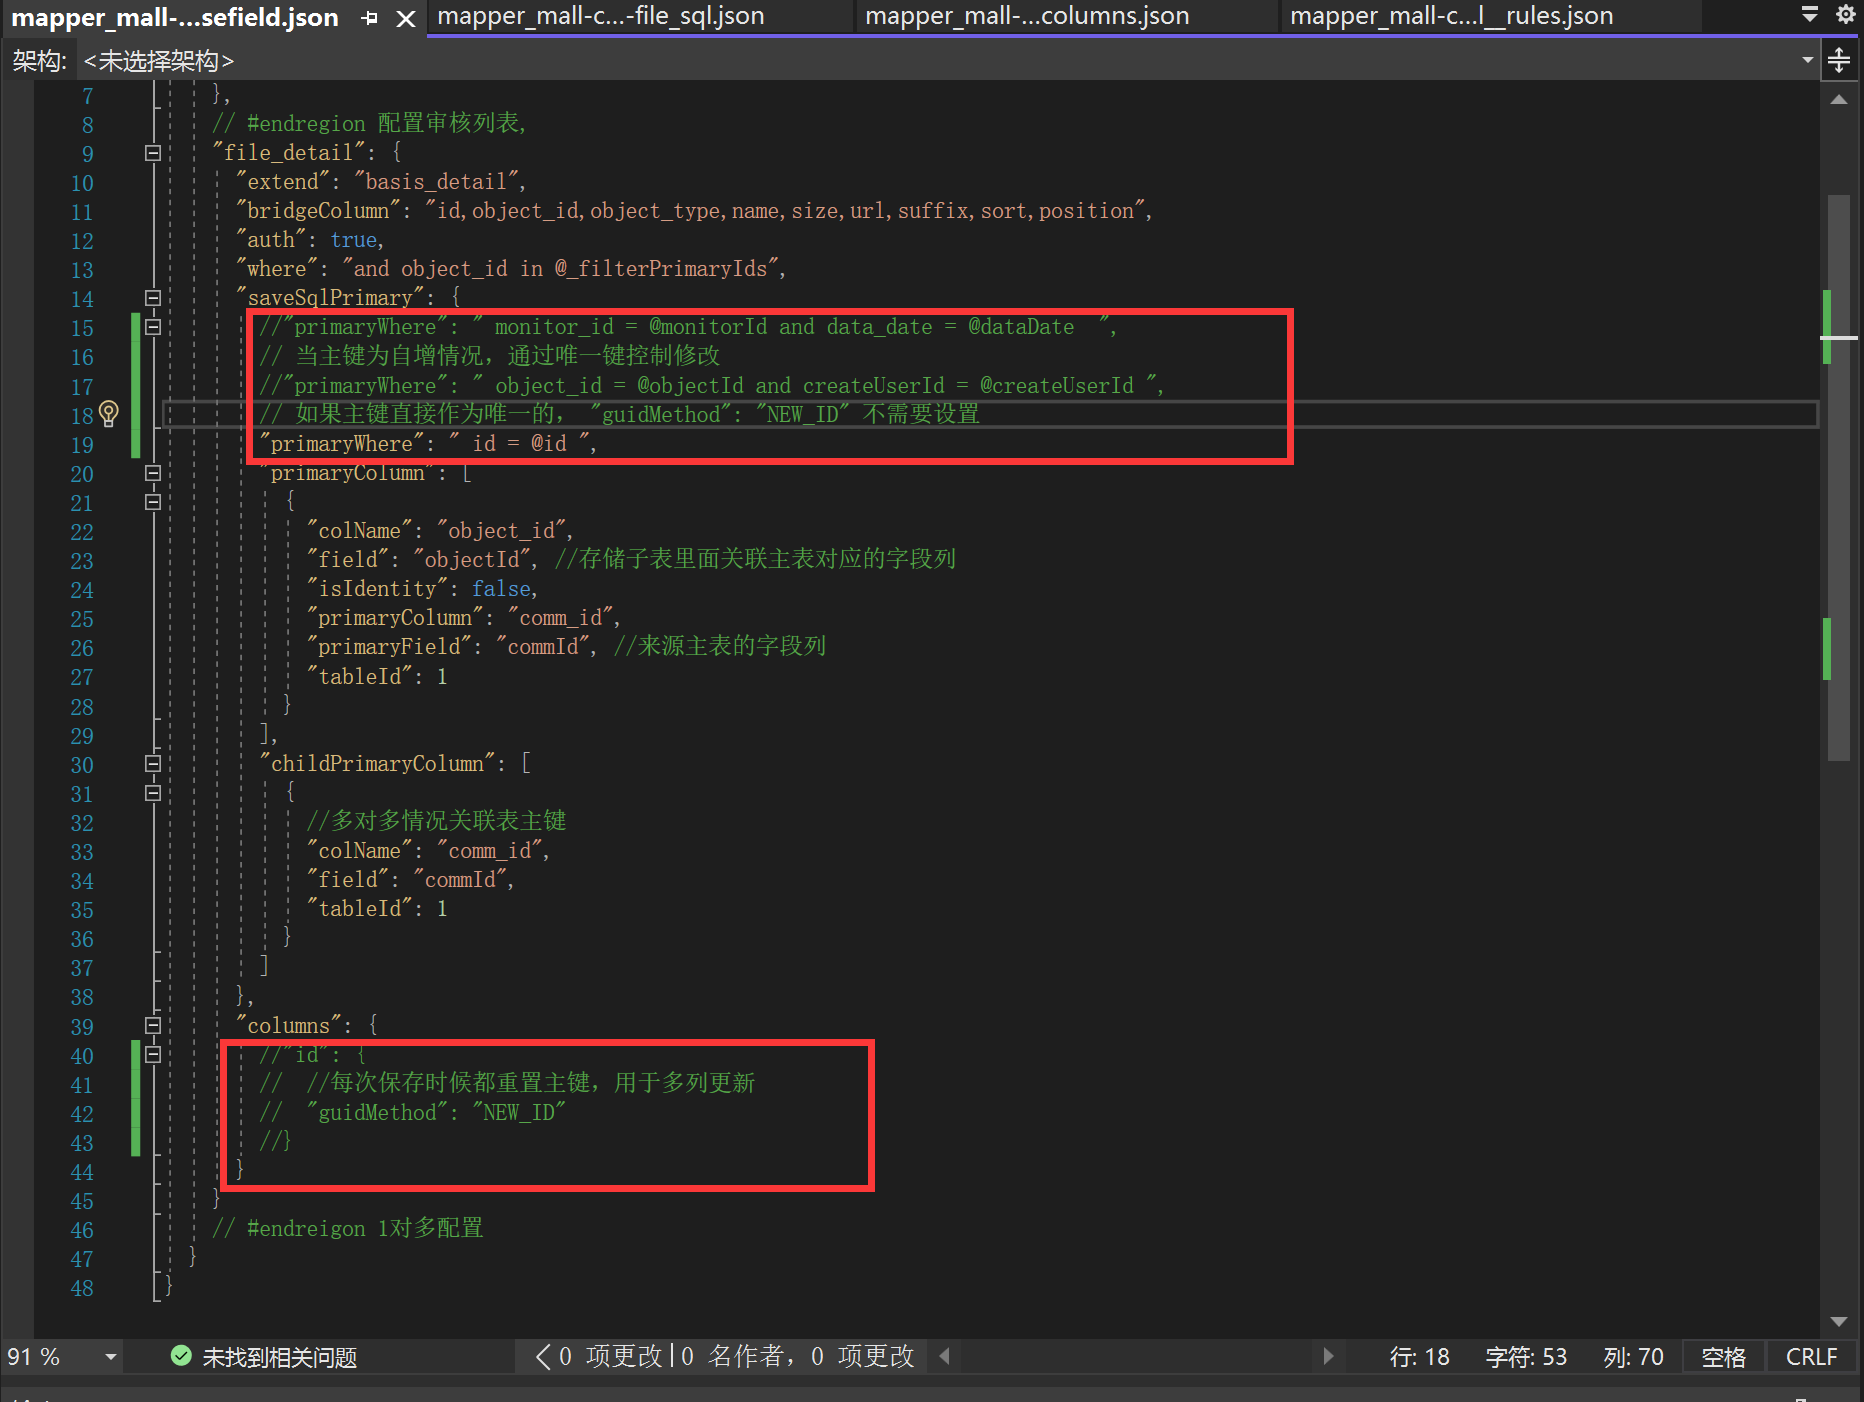Open the lightbulb quick actions on line 18
The height and width of the screenshot is (1402, 1864).
tap(109, 414)
